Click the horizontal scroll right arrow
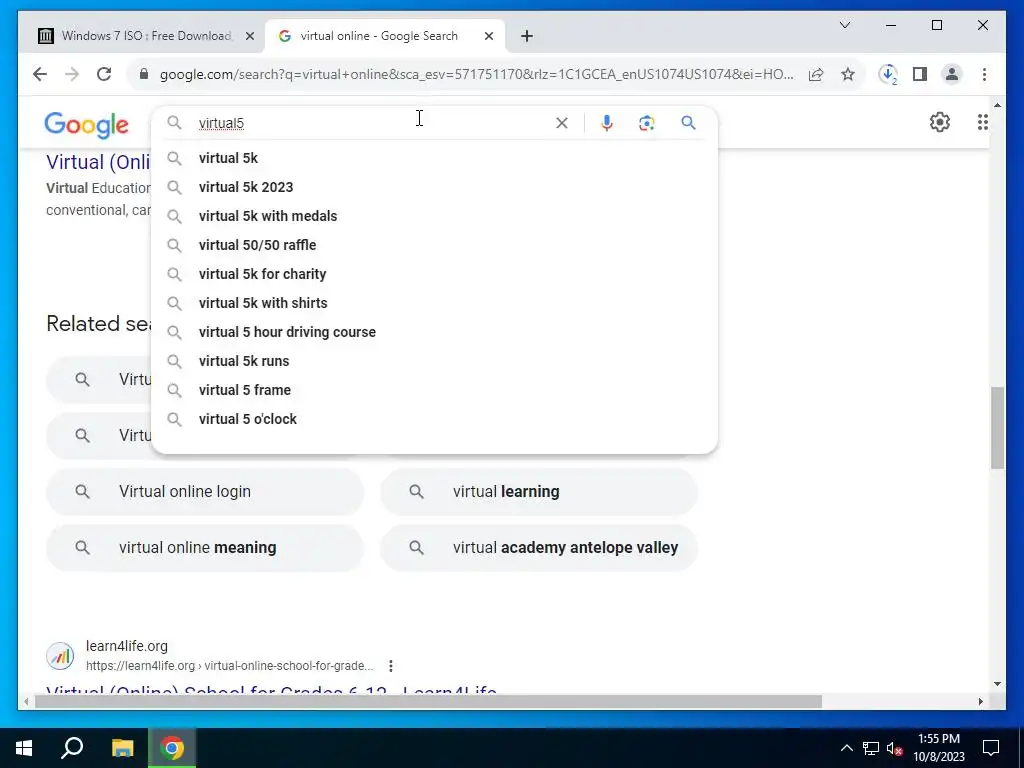 point(981,702)
